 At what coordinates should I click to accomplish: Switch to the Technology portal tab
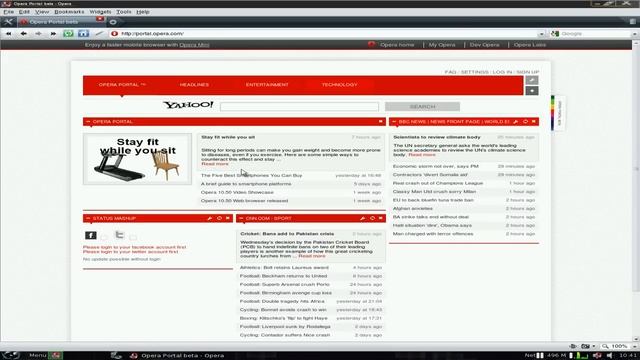[x=339, y=85]
